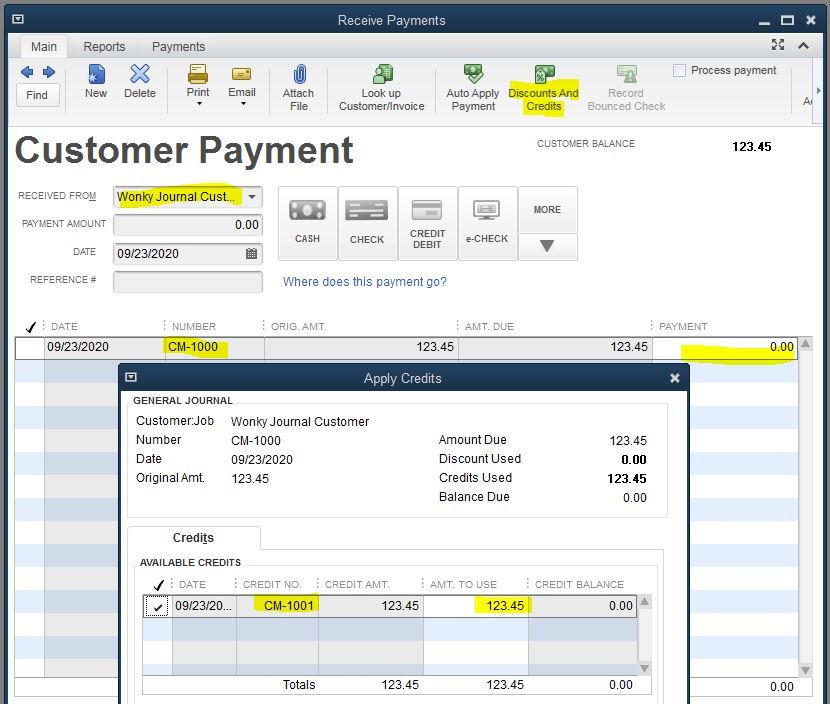
Task: Open Discounts And Credits
Action: (543, 87)
